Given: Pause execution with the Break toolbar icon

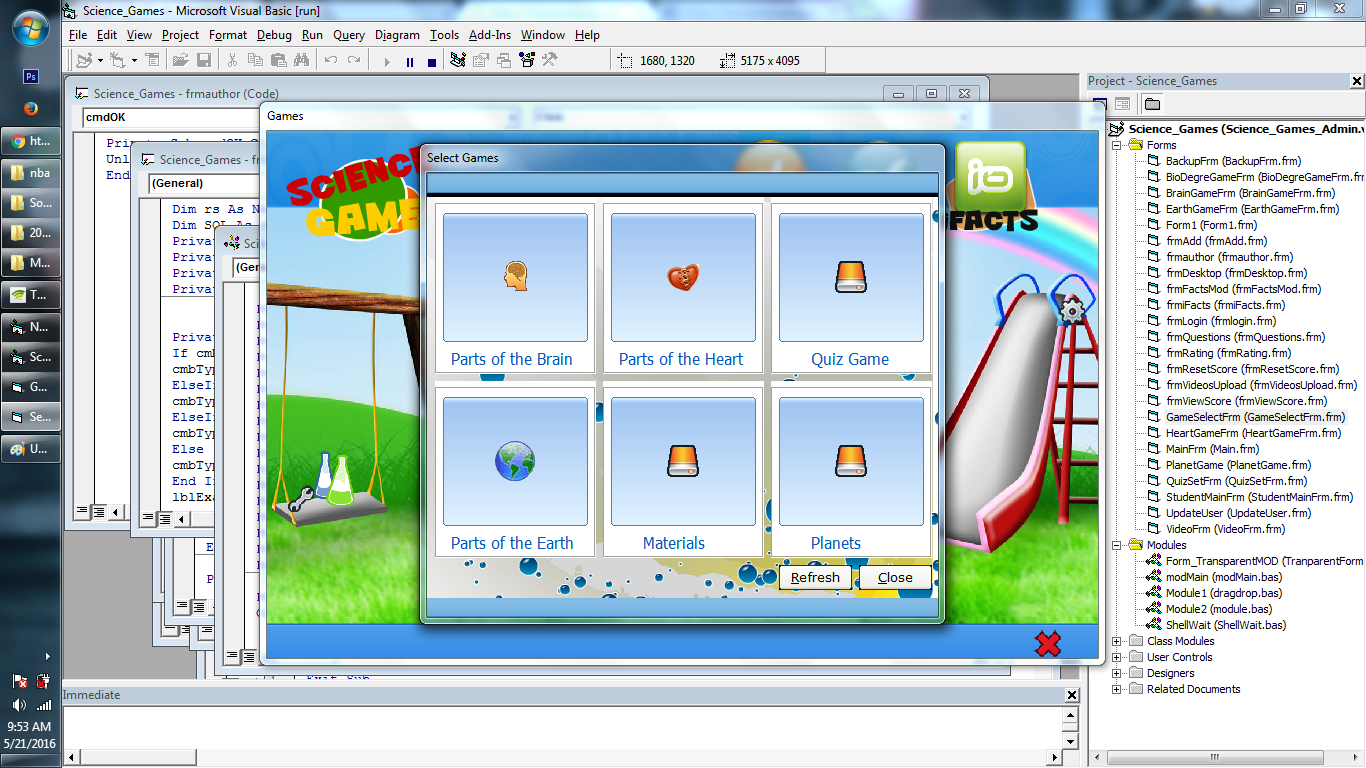Looking at the screenshot, I should pos(410,60).
